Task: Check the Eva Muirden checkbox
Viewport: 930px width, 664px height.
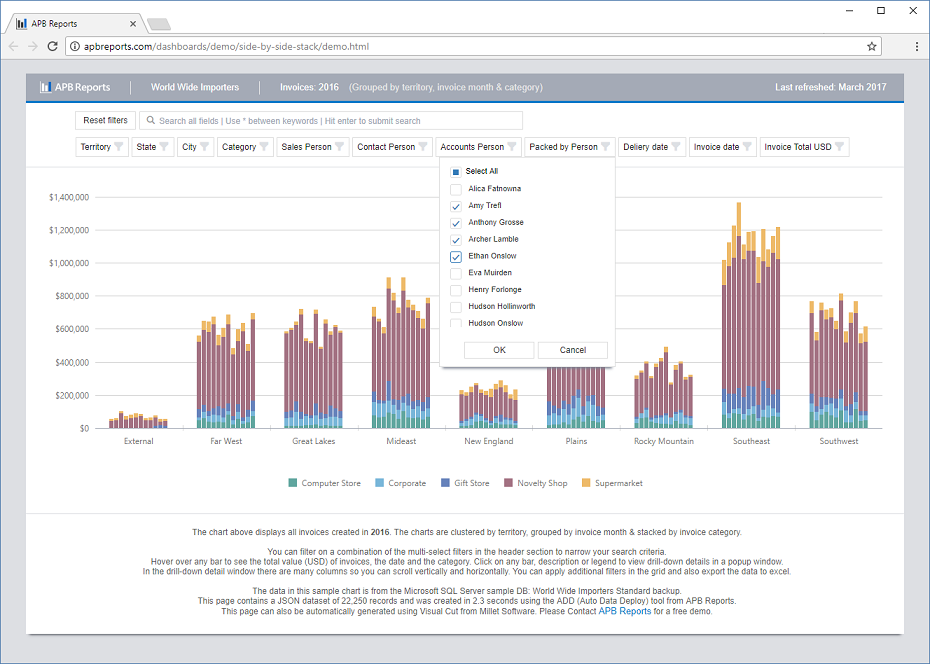Action: click(x=456, y=273)
